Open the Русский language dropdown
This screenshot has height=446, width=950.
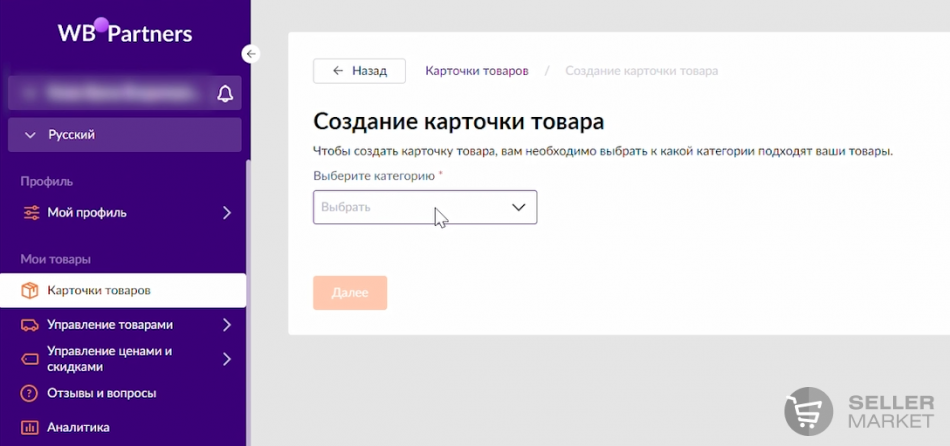click(x=124, y=134)
